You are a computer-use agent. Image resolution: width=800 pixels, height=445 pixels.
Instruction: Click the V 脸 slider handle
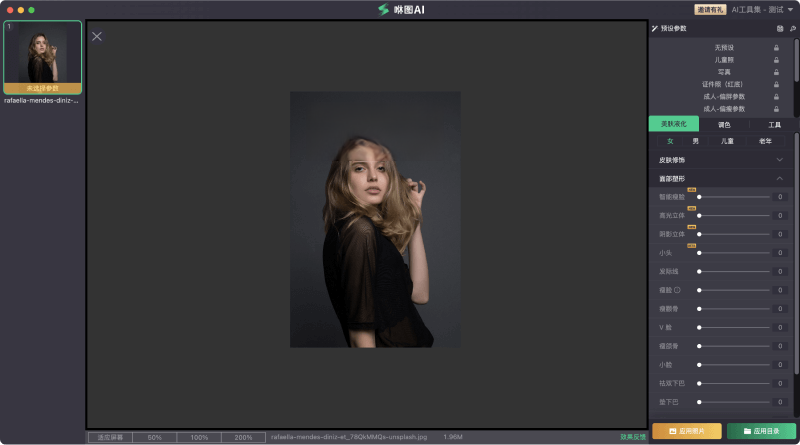click(x=699, y=327)
